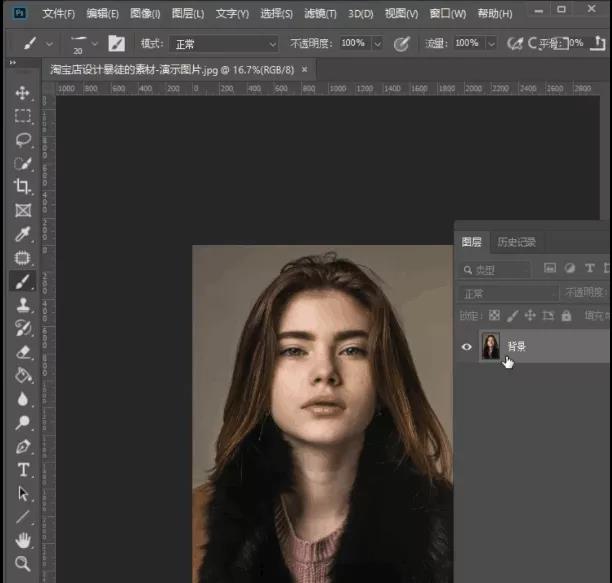Viewport: 612px width, 583px height.
Task: Open the 图像(I) menu
Action: [145, 14]
